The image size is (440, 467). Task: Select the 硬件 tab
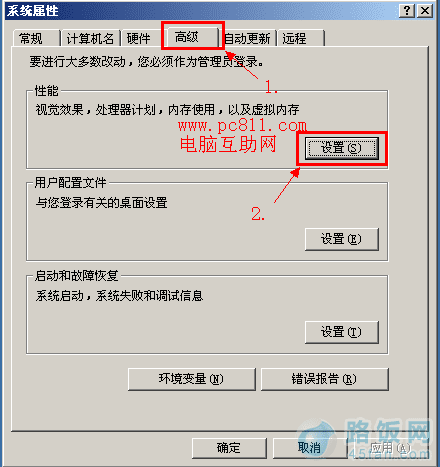[138, 38]
